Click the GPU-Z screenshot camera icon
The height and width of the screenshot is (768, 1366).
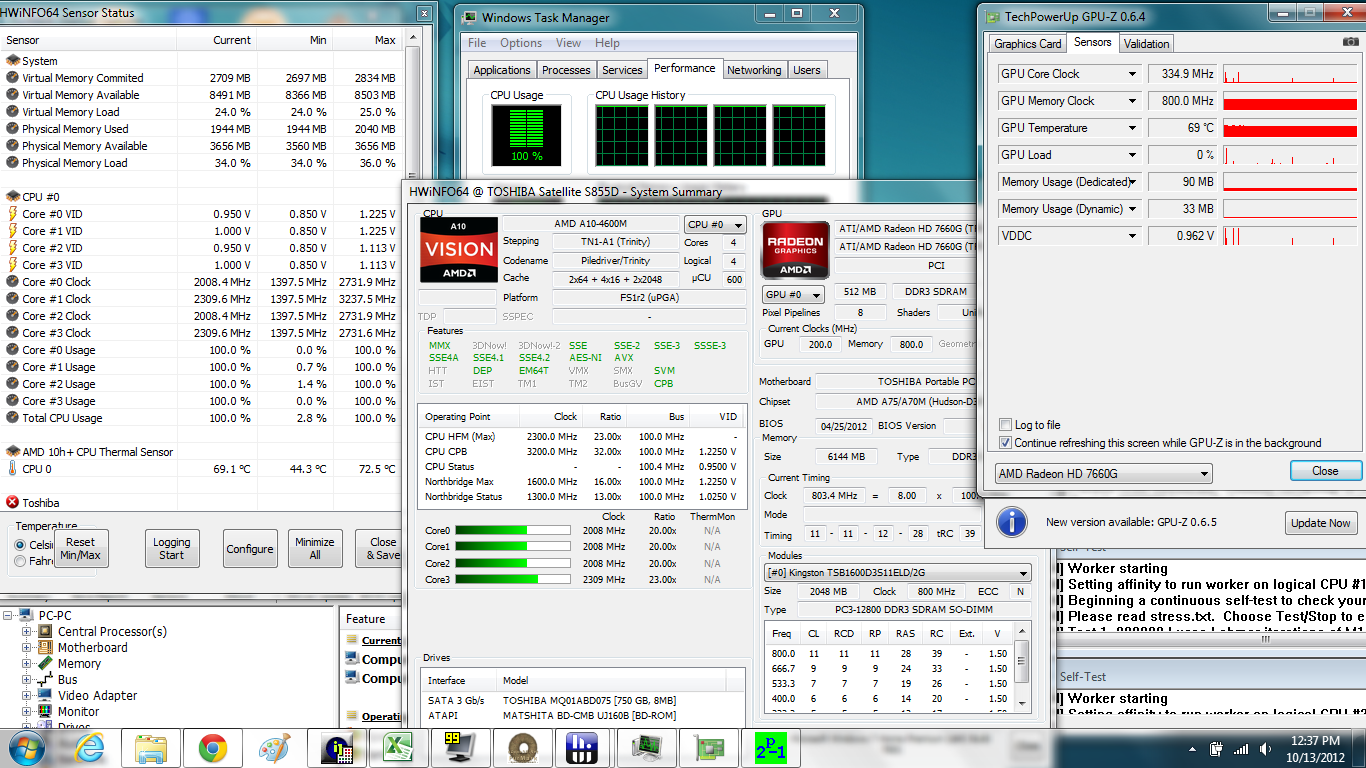tap(1351, 43)
